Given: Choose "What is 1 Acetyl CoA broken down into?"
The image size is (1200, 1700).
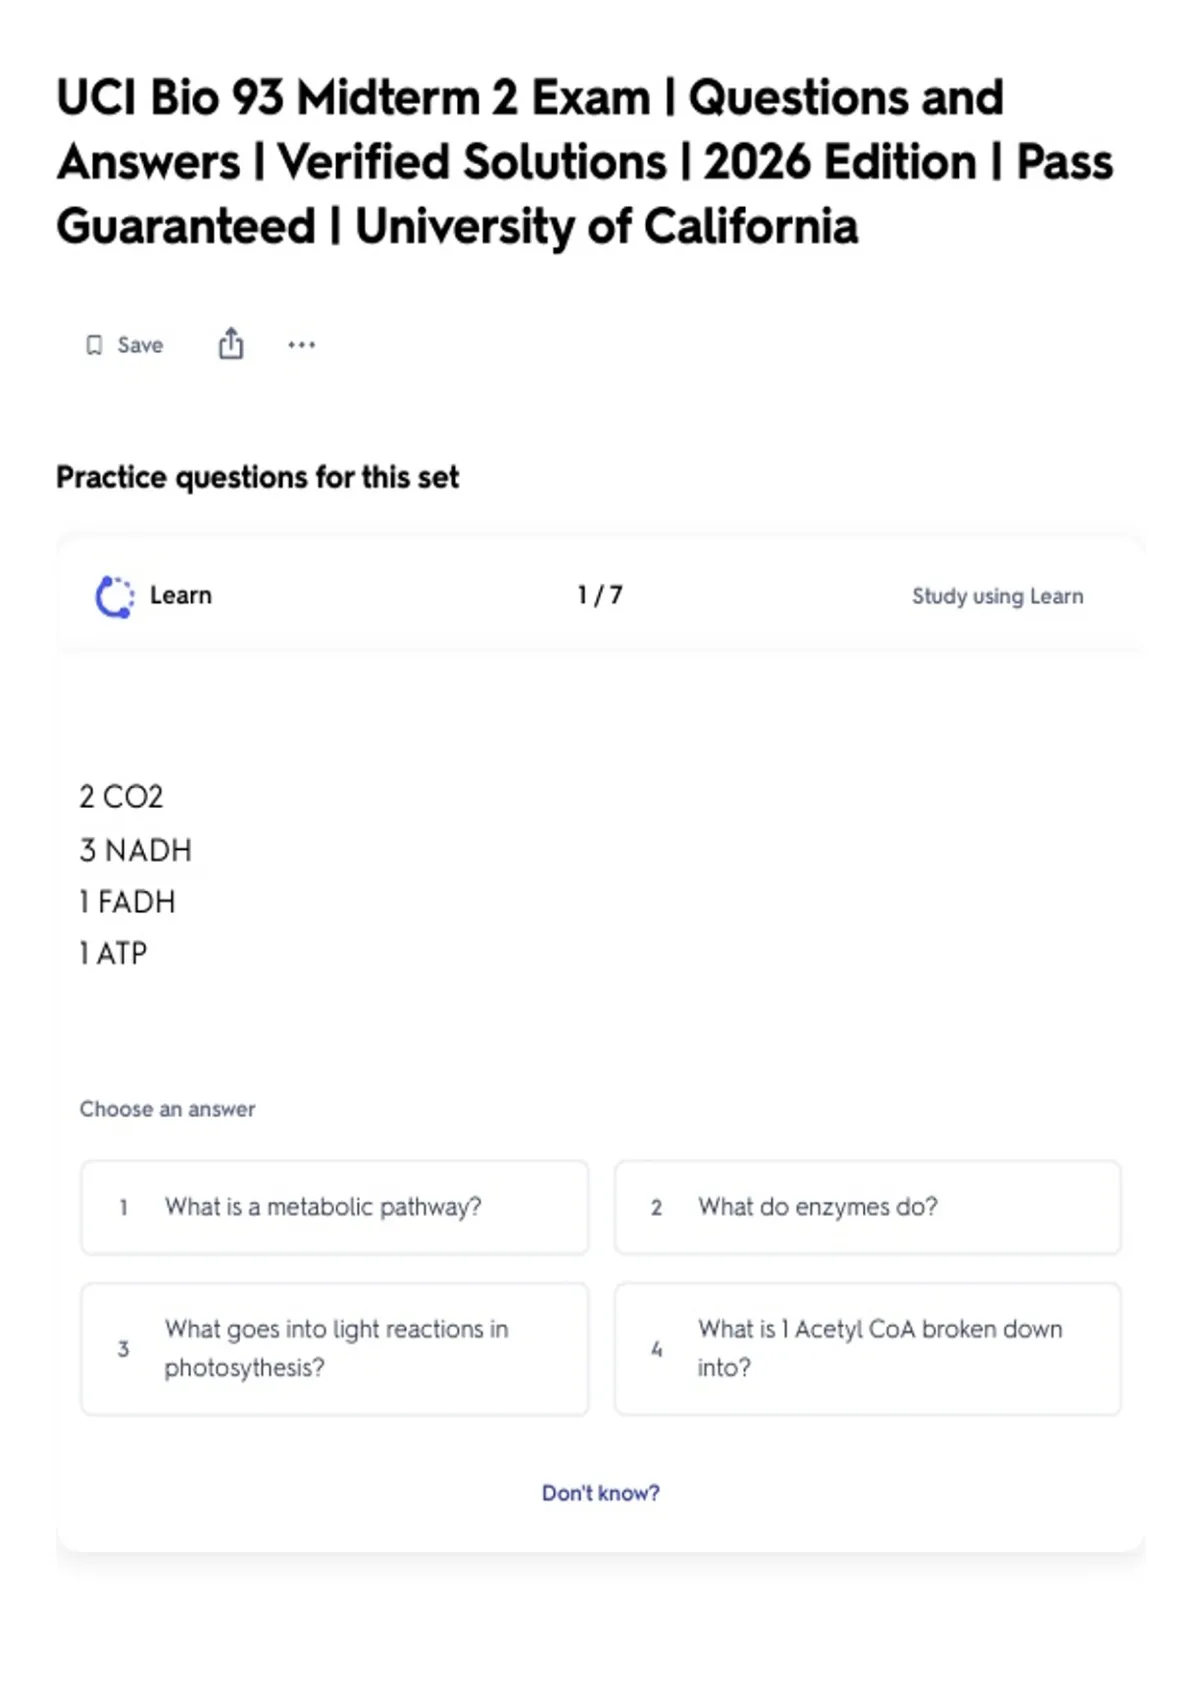Looking at the screenshot, I should coord(868,1348).
